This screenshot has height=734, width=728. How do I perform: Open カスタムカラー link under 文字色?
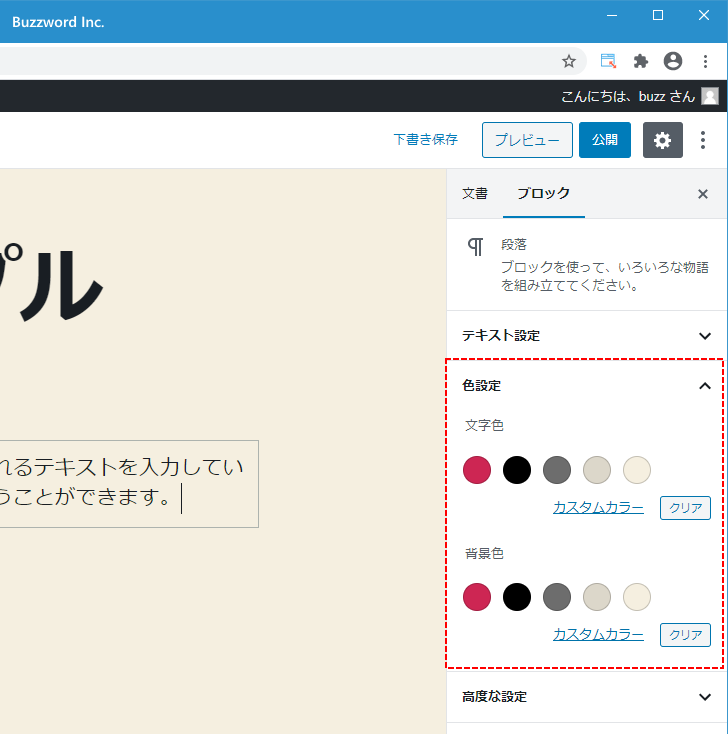click(598, 507)
